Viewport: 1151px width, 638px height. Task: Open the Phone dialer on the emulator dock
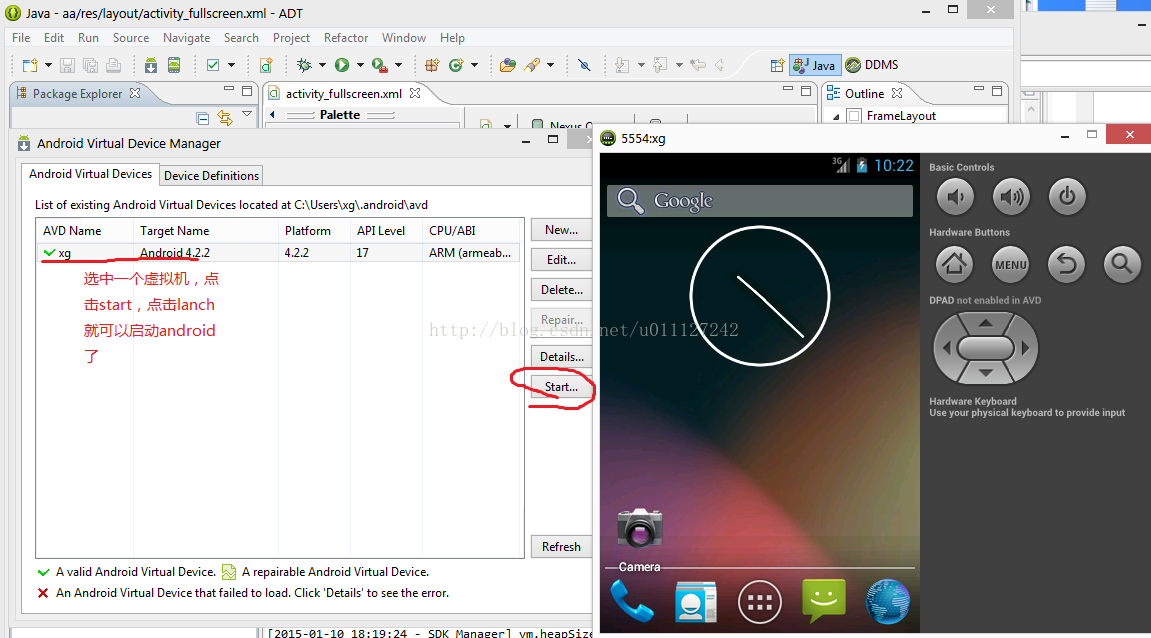click(631, 601)
